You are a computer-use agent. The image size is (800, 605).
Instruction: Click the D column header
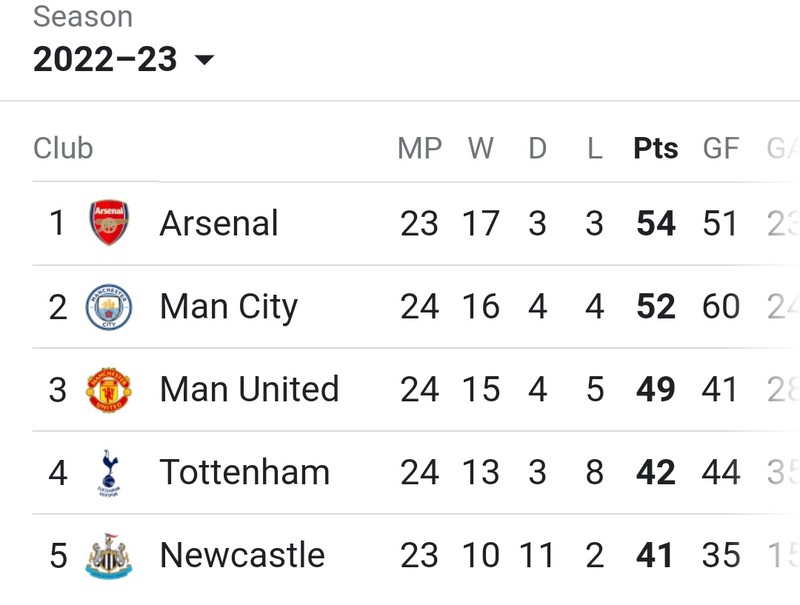pyautogui.click(x=537, y=148)
